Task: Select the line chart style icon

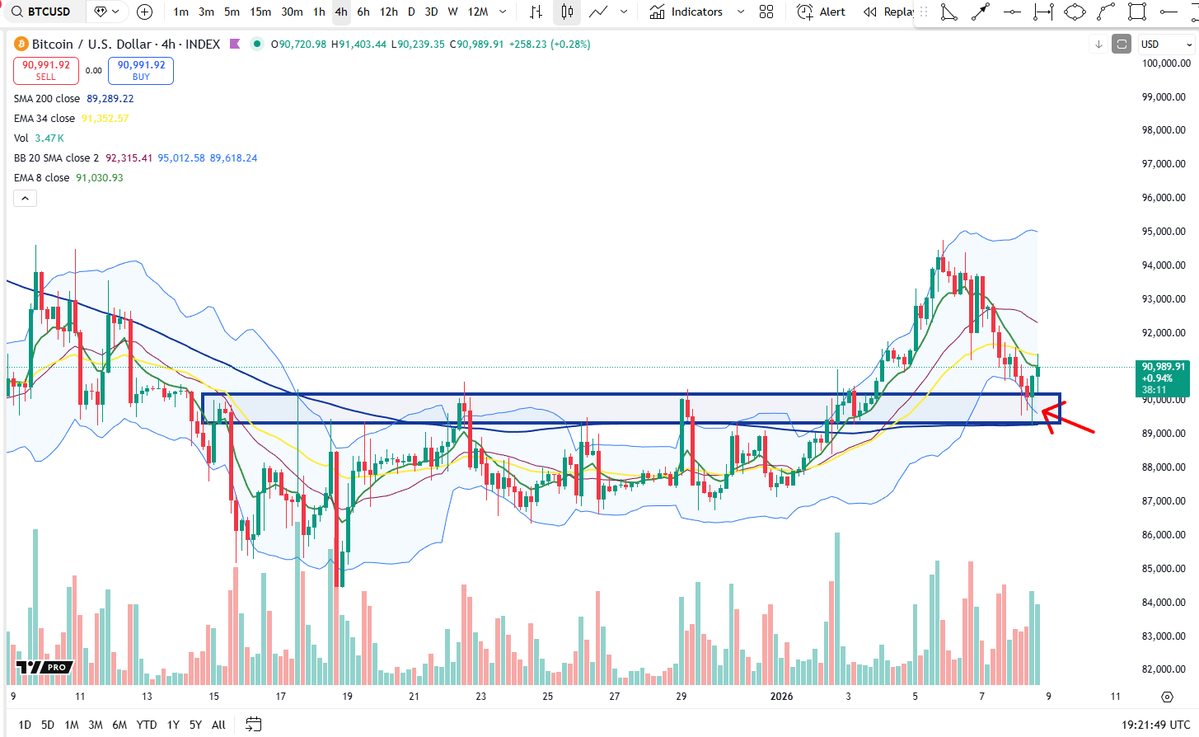Action: click(x=599, y=11)
